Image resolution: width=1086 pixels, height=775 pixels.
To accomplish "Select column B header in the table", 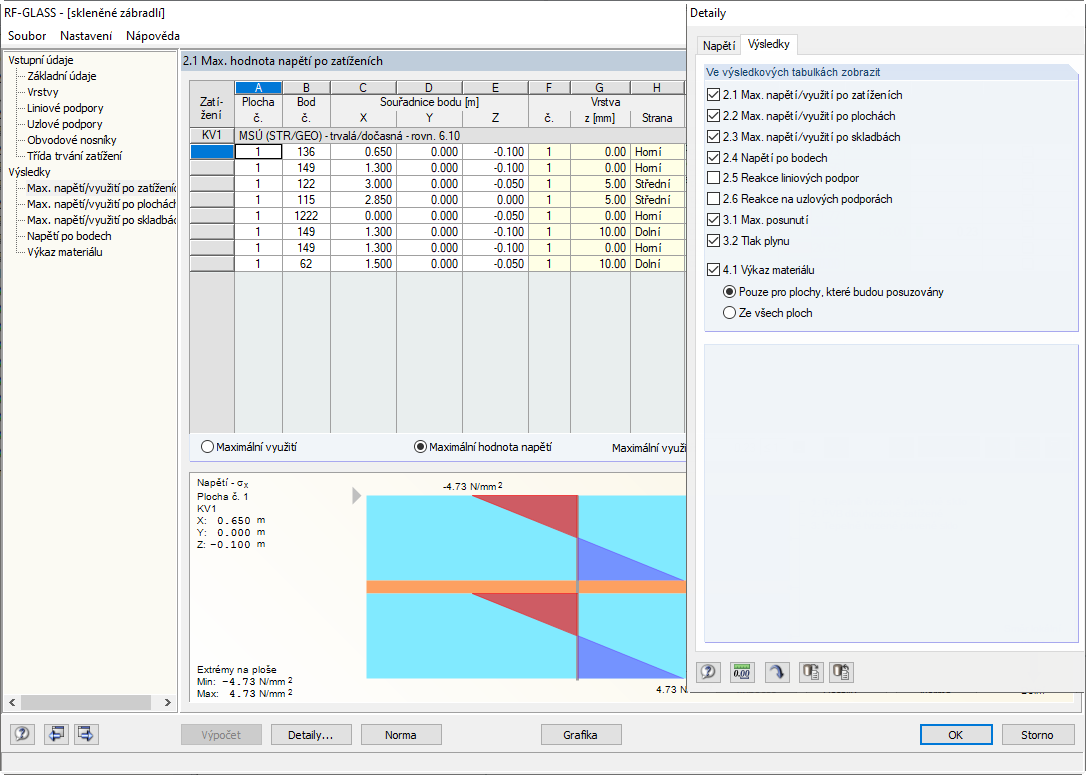I will [x=306, y=87].
